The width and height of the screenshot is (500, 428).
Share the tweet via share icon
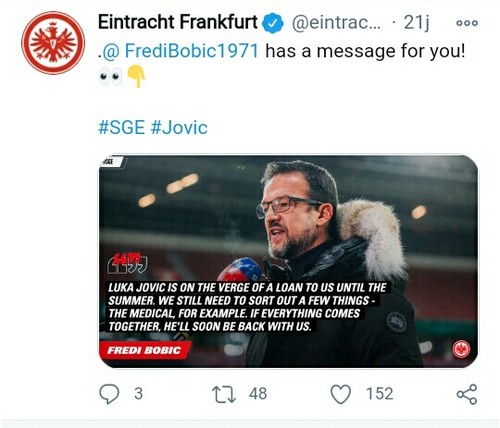coord(467,394)
